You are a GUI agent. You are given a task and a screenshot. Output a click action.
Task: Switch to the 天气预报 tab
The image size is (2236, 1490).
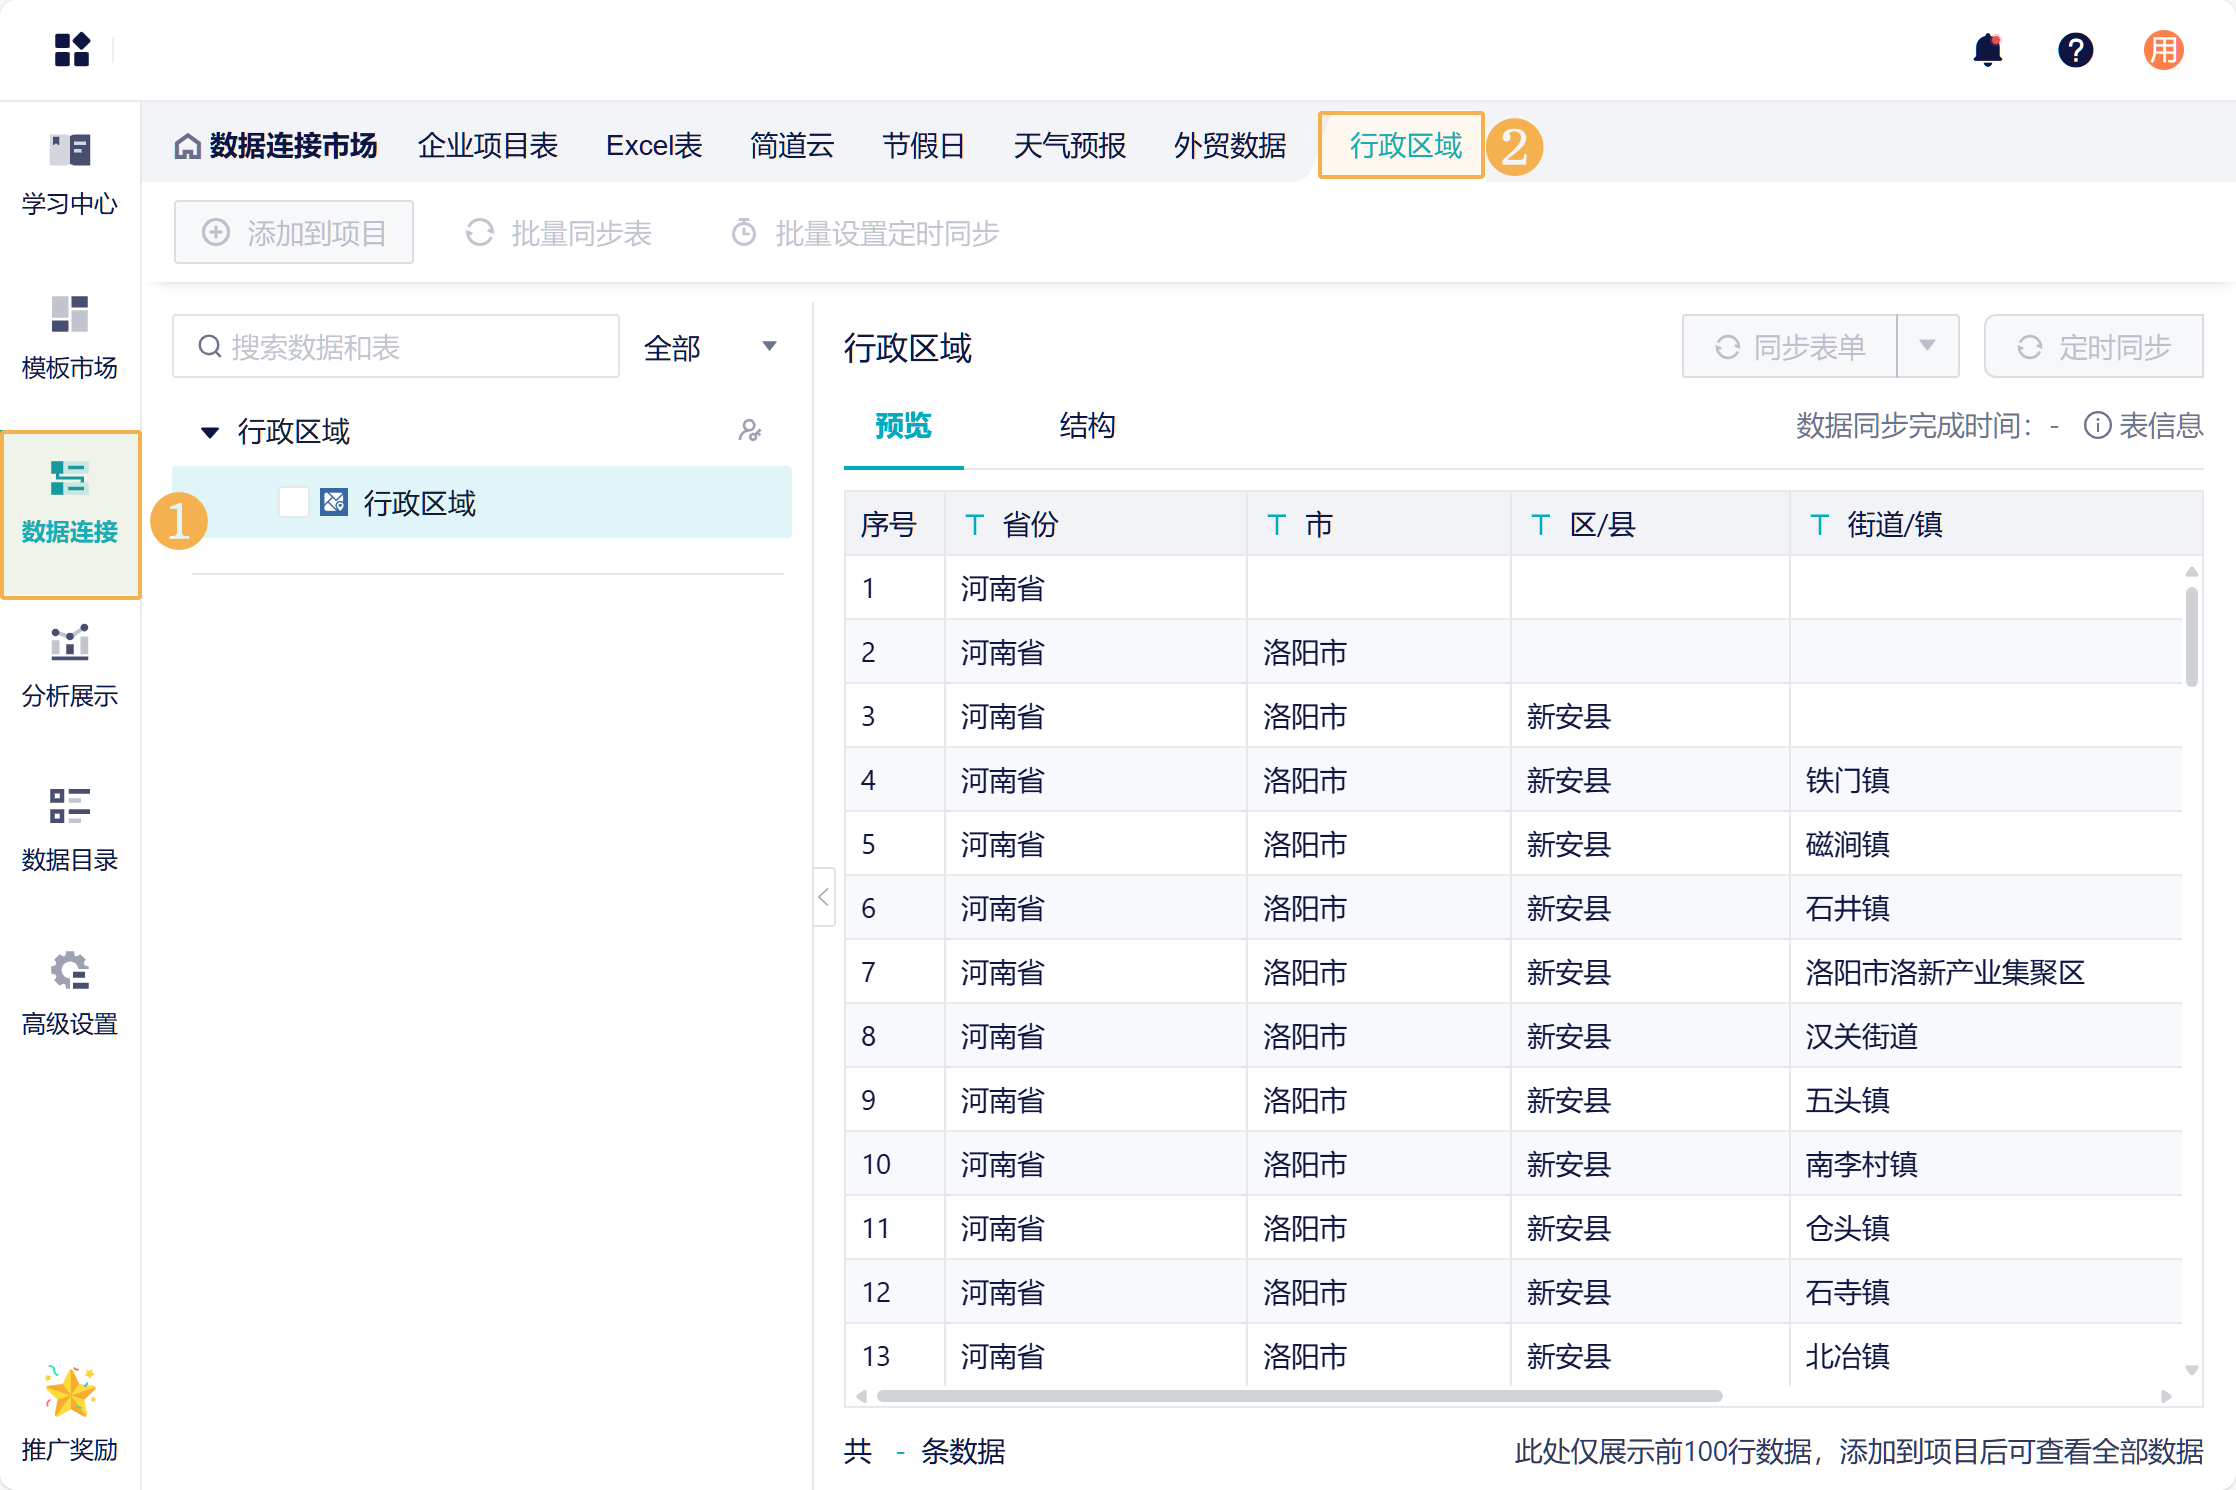click(x=1069, y=146)
